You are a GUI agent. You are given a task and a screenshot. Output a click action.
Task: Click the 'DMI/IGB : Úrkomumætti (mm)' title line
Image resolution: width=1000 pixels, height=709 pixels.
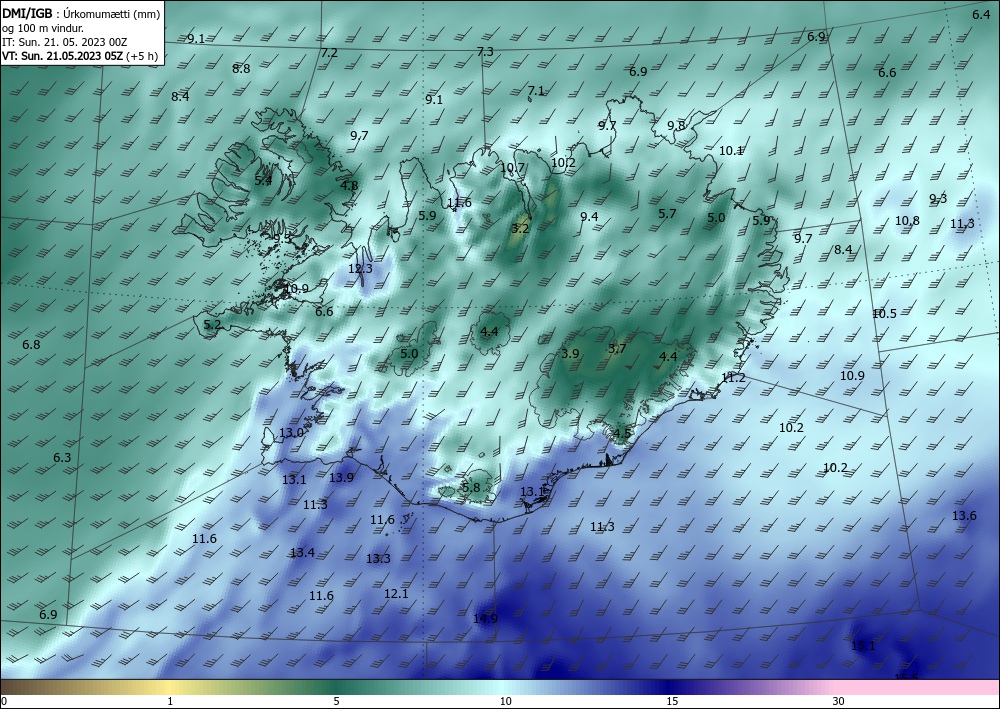80,13
